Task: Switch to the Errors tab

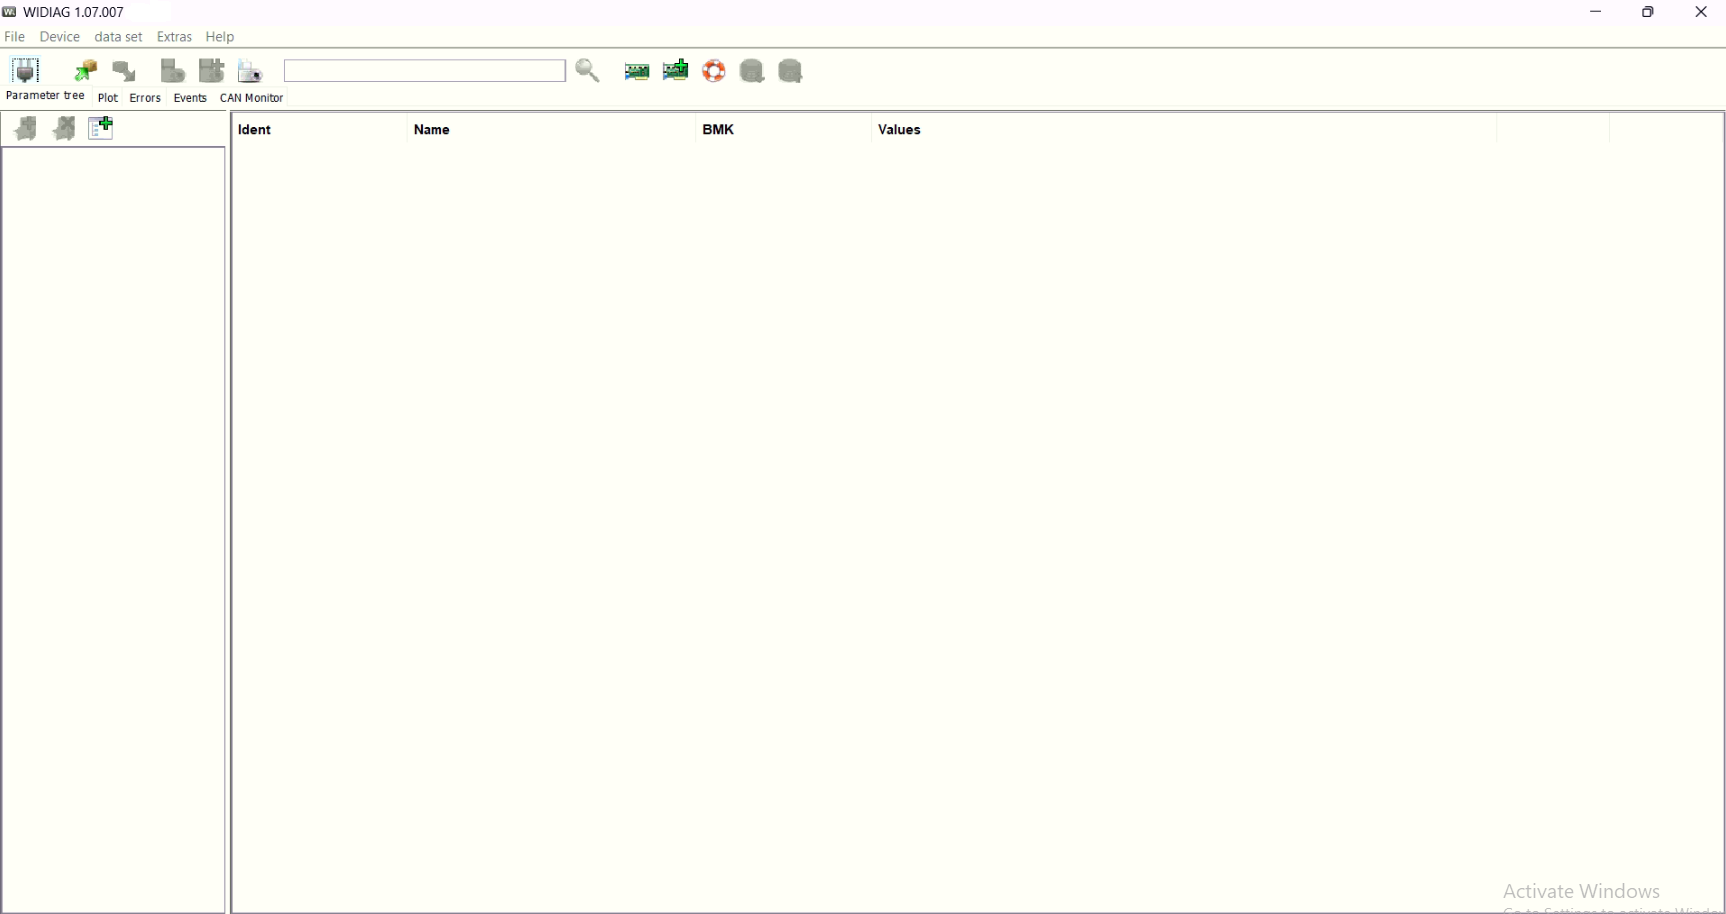Action: pyautogui.click(x=146, y=98)
